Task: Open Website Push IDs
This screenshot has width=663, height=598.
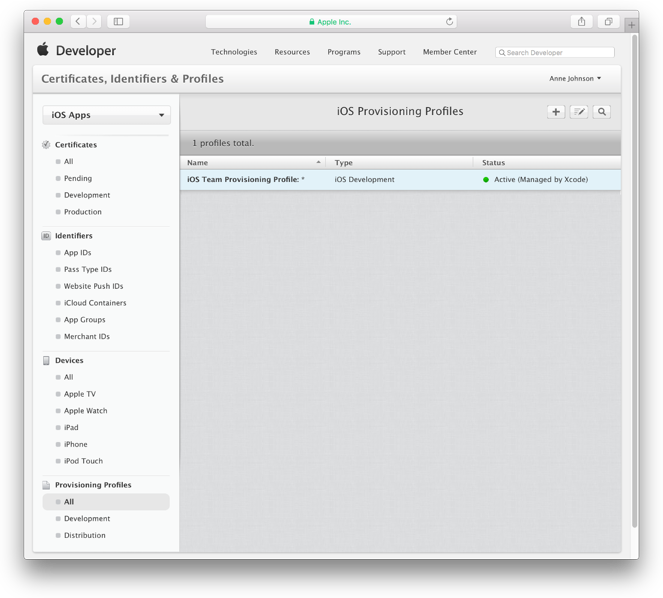Action: tap(93, 286)
